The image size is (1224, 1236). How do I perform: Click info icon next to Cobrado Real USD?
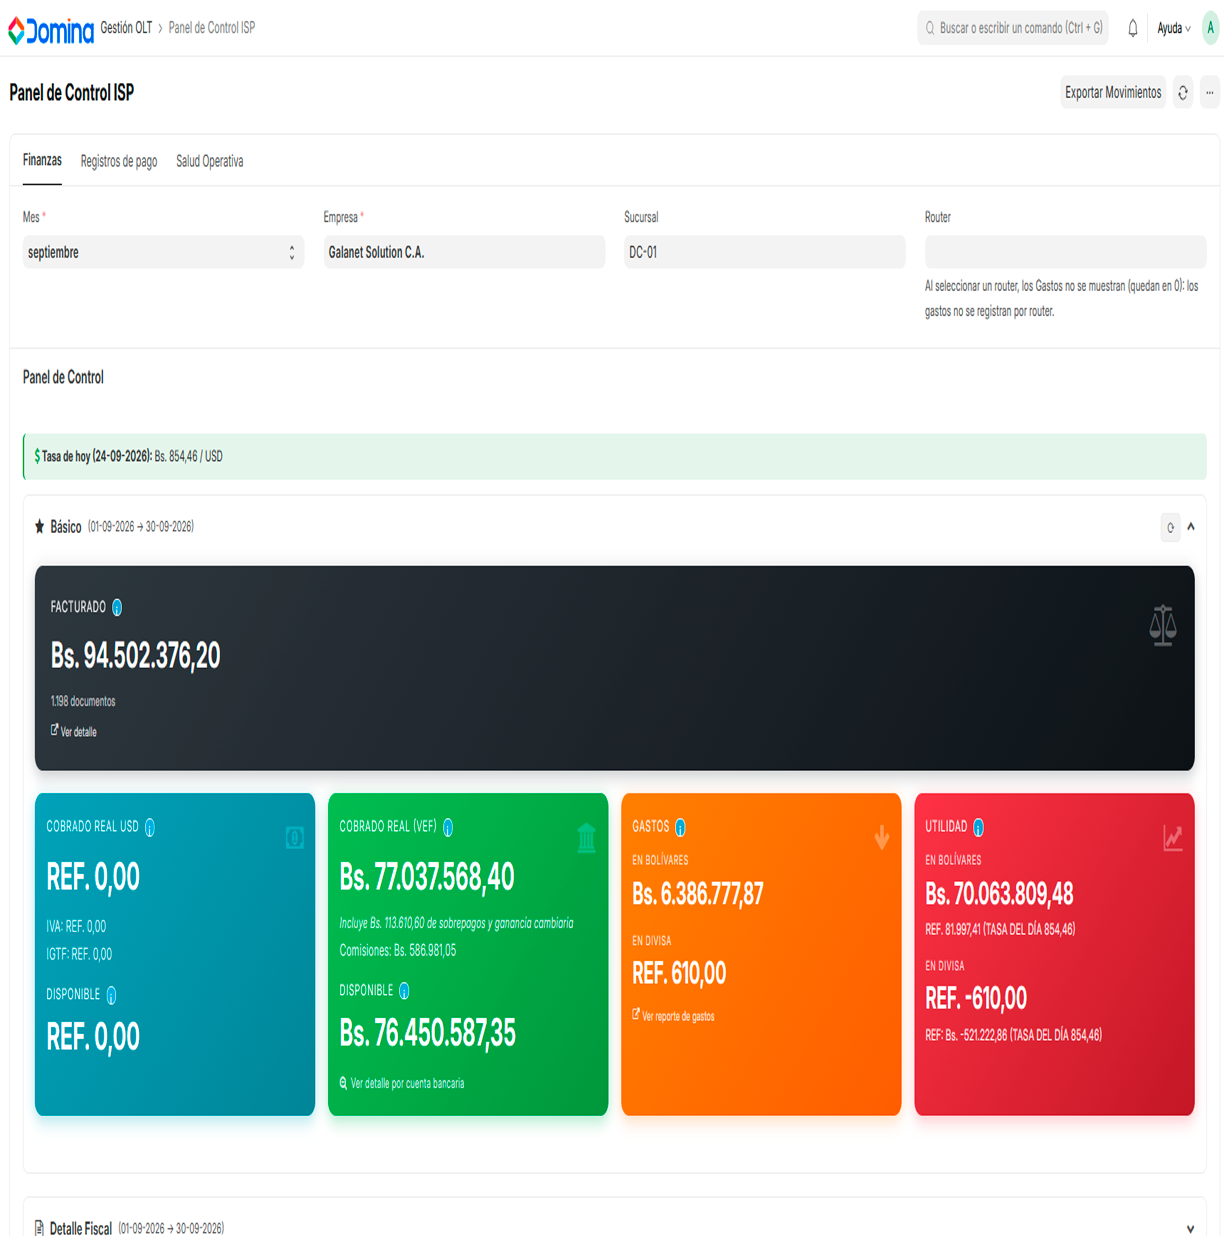(x=150, y=827)
